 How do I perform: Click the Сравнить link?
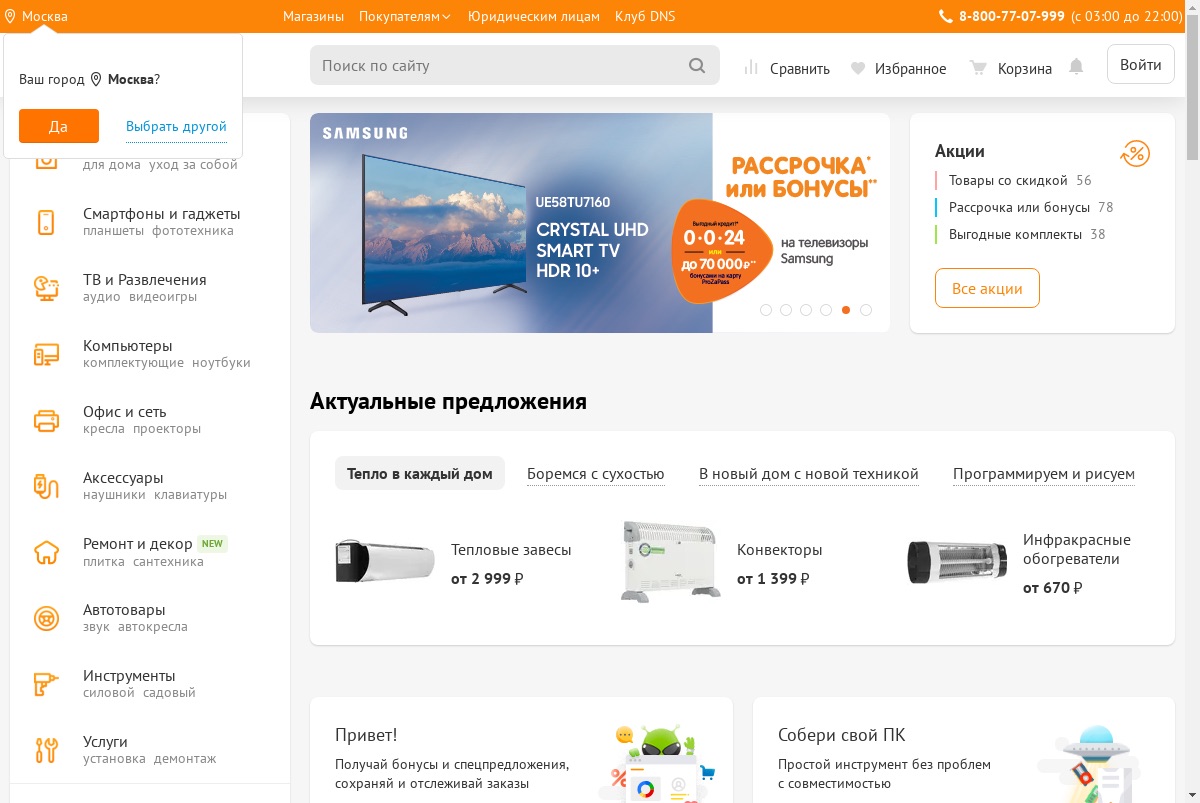[x=800, y=69]
